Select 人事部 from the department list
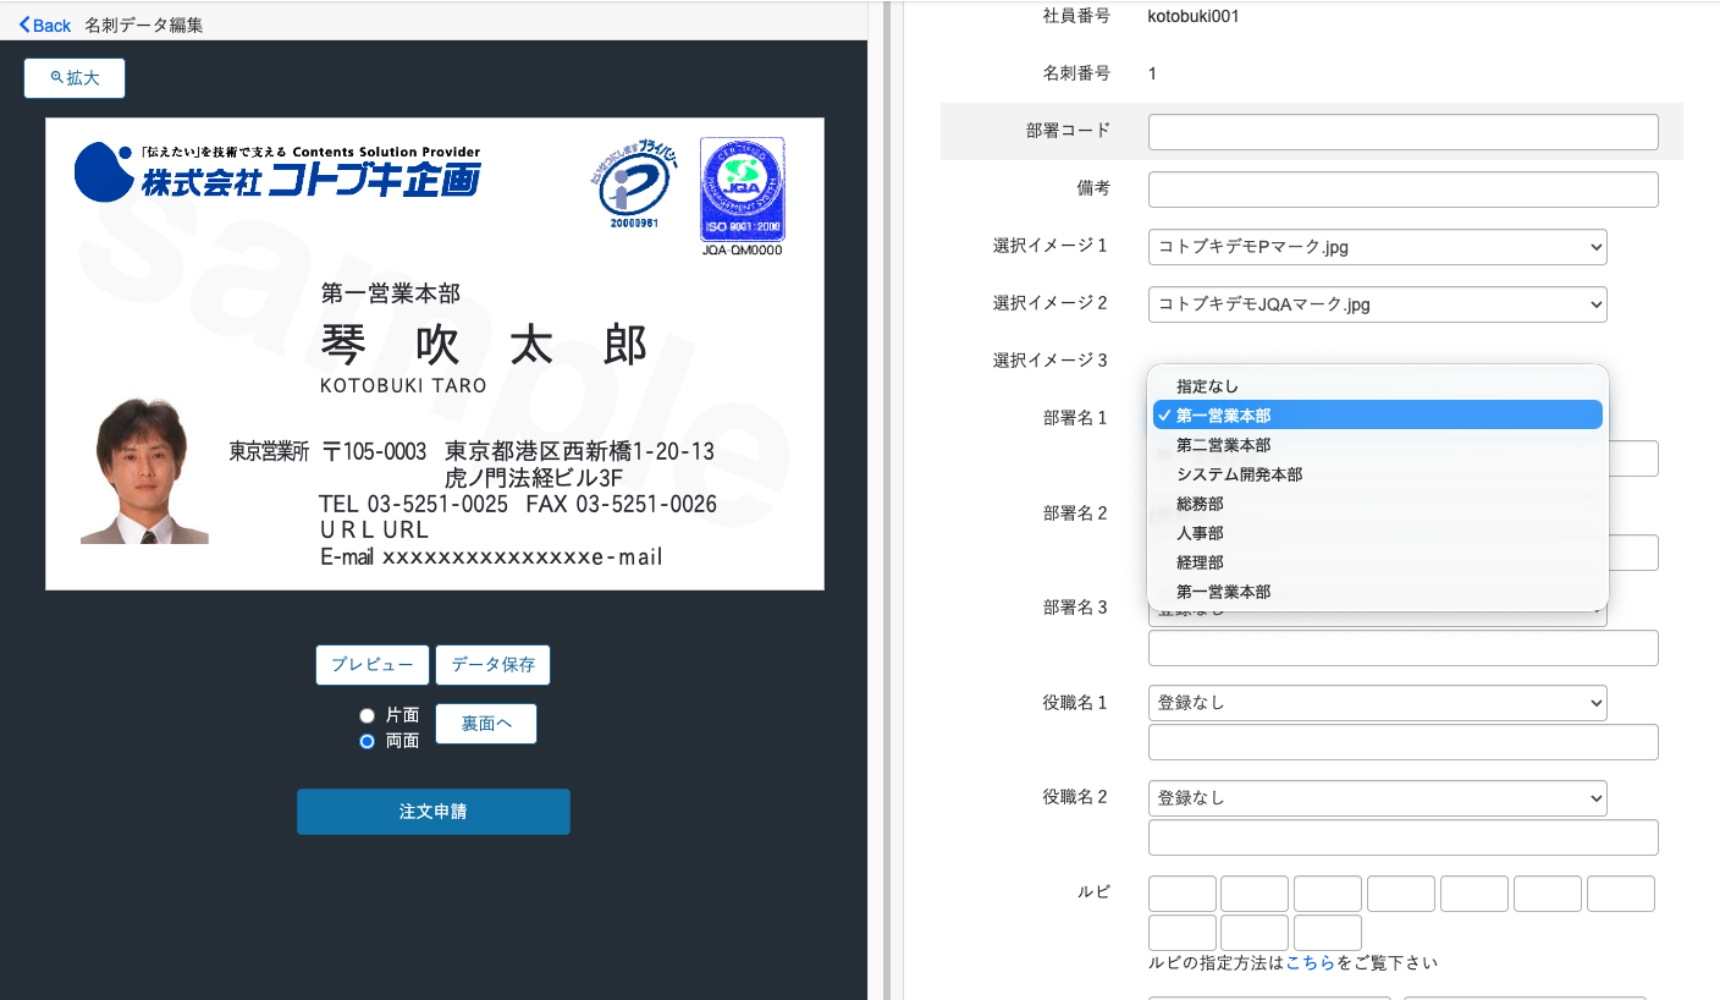1720x1000 pixels. (1200, 533)
